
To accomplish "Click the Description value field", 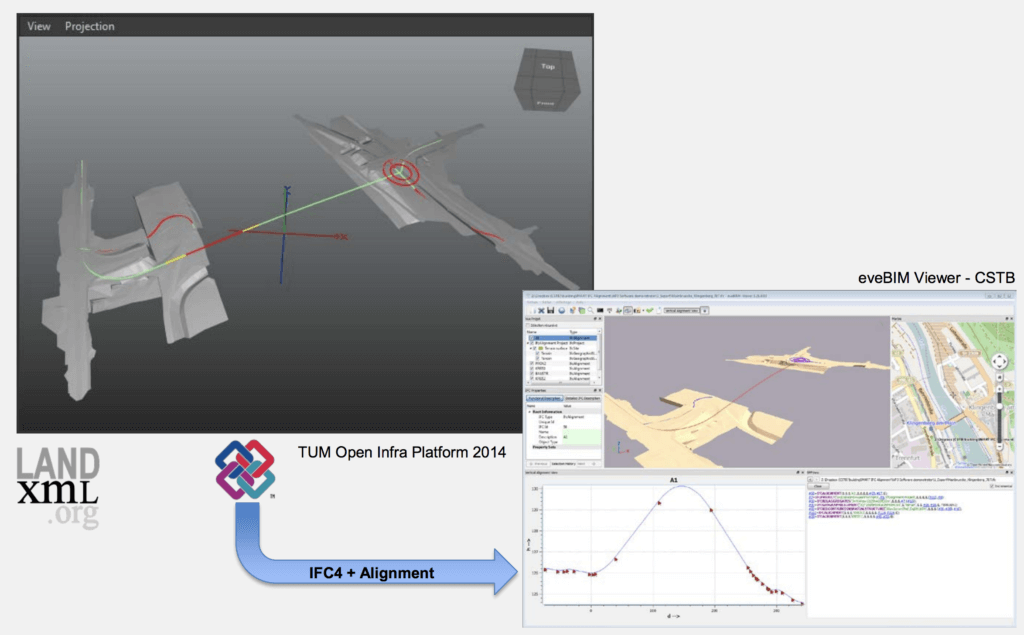I will pyautogui.click(x=581, y=437).
